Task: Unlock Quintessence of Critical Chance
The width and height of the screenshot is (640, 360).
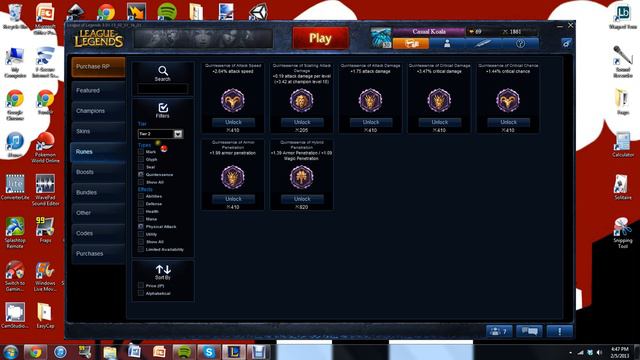Action: point(508,122)
